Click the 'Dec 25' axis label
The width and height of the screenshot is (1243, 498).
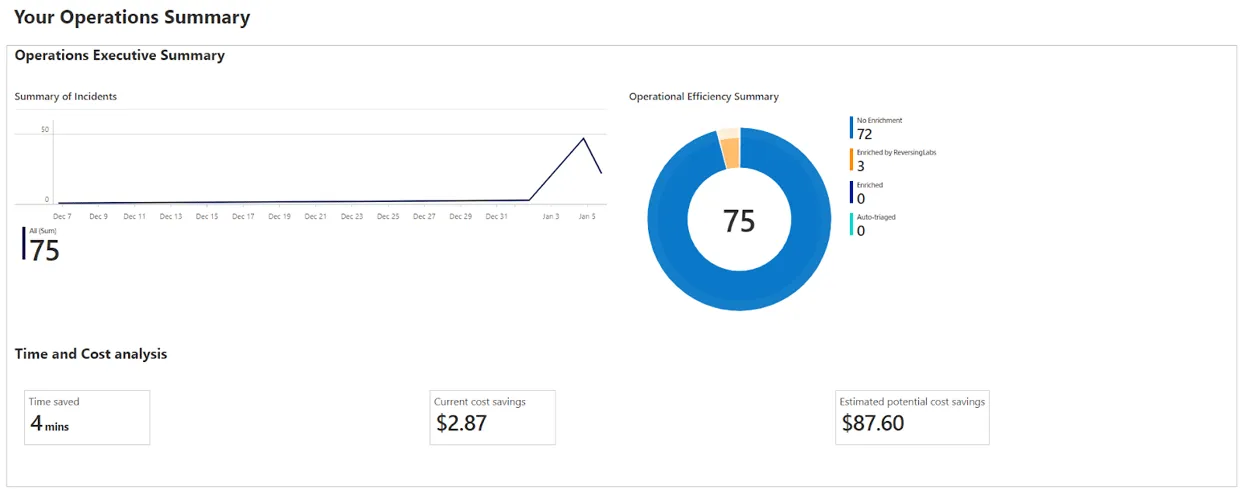click(388, 216)
